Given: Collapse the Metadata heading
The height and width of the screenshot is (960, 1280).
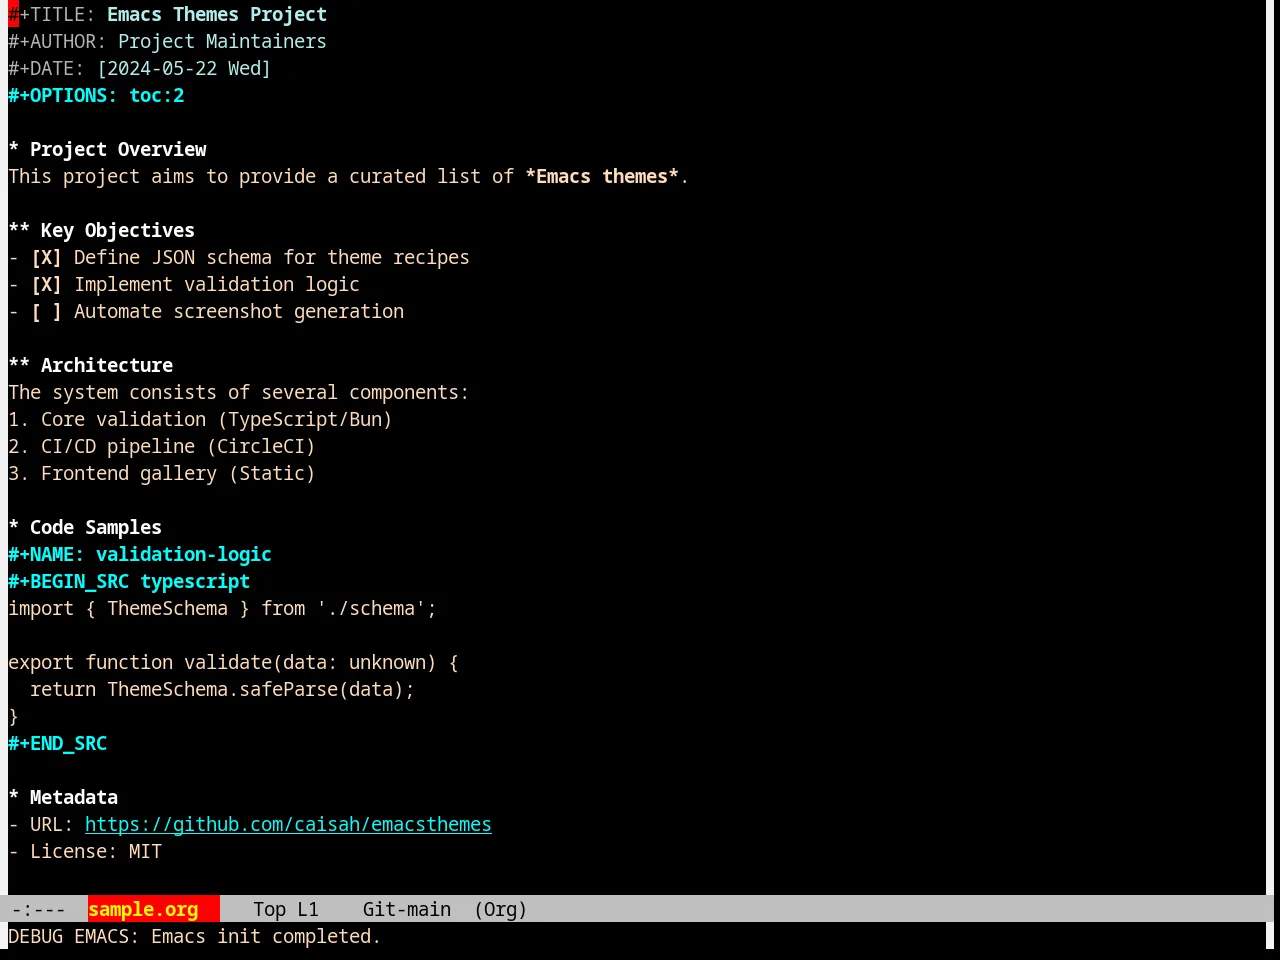Looking at the screenshot, I should click(63, 798).
